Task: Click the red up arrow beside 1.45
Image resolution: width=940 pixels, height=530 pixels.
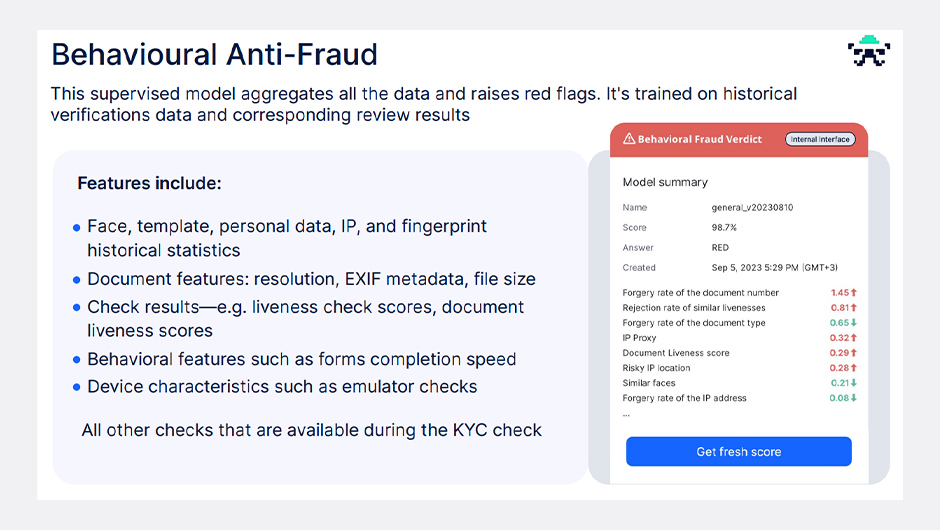Action: 854,293
